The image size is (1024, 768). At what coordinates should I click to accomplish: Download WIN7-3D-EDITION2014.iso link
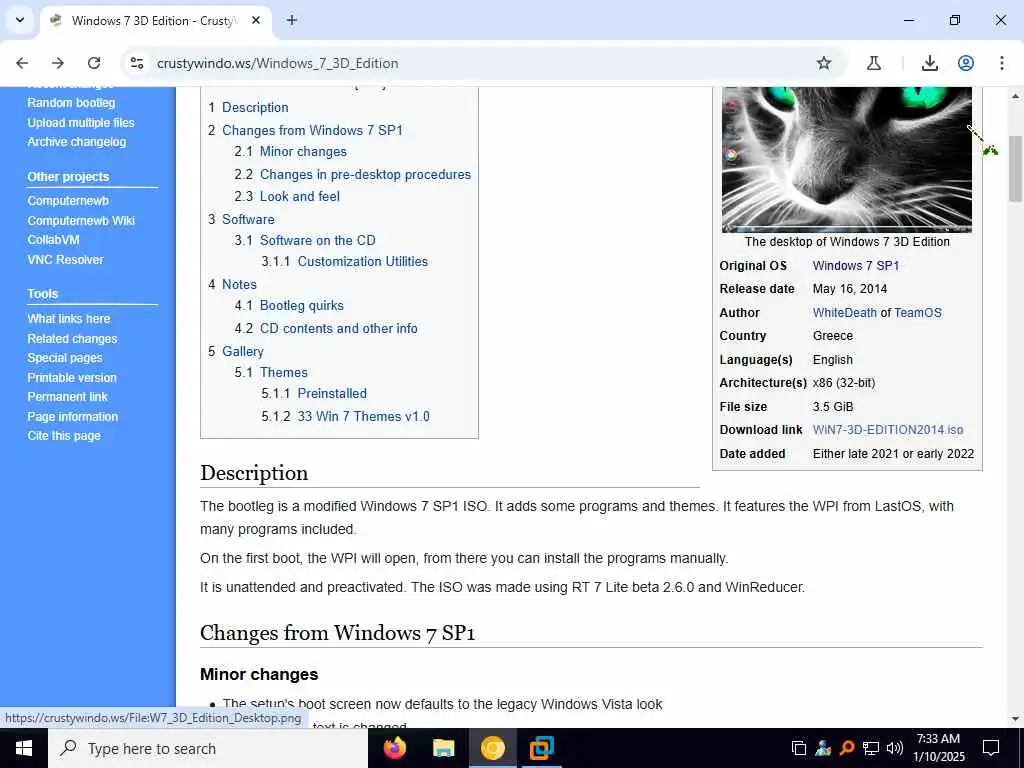click(x=888, y=430)
